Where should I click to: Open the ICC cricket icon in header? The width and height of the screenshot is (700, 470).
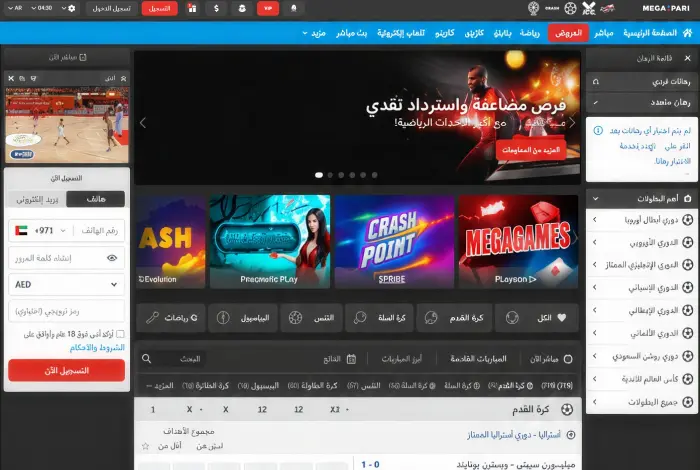(589, 8)
